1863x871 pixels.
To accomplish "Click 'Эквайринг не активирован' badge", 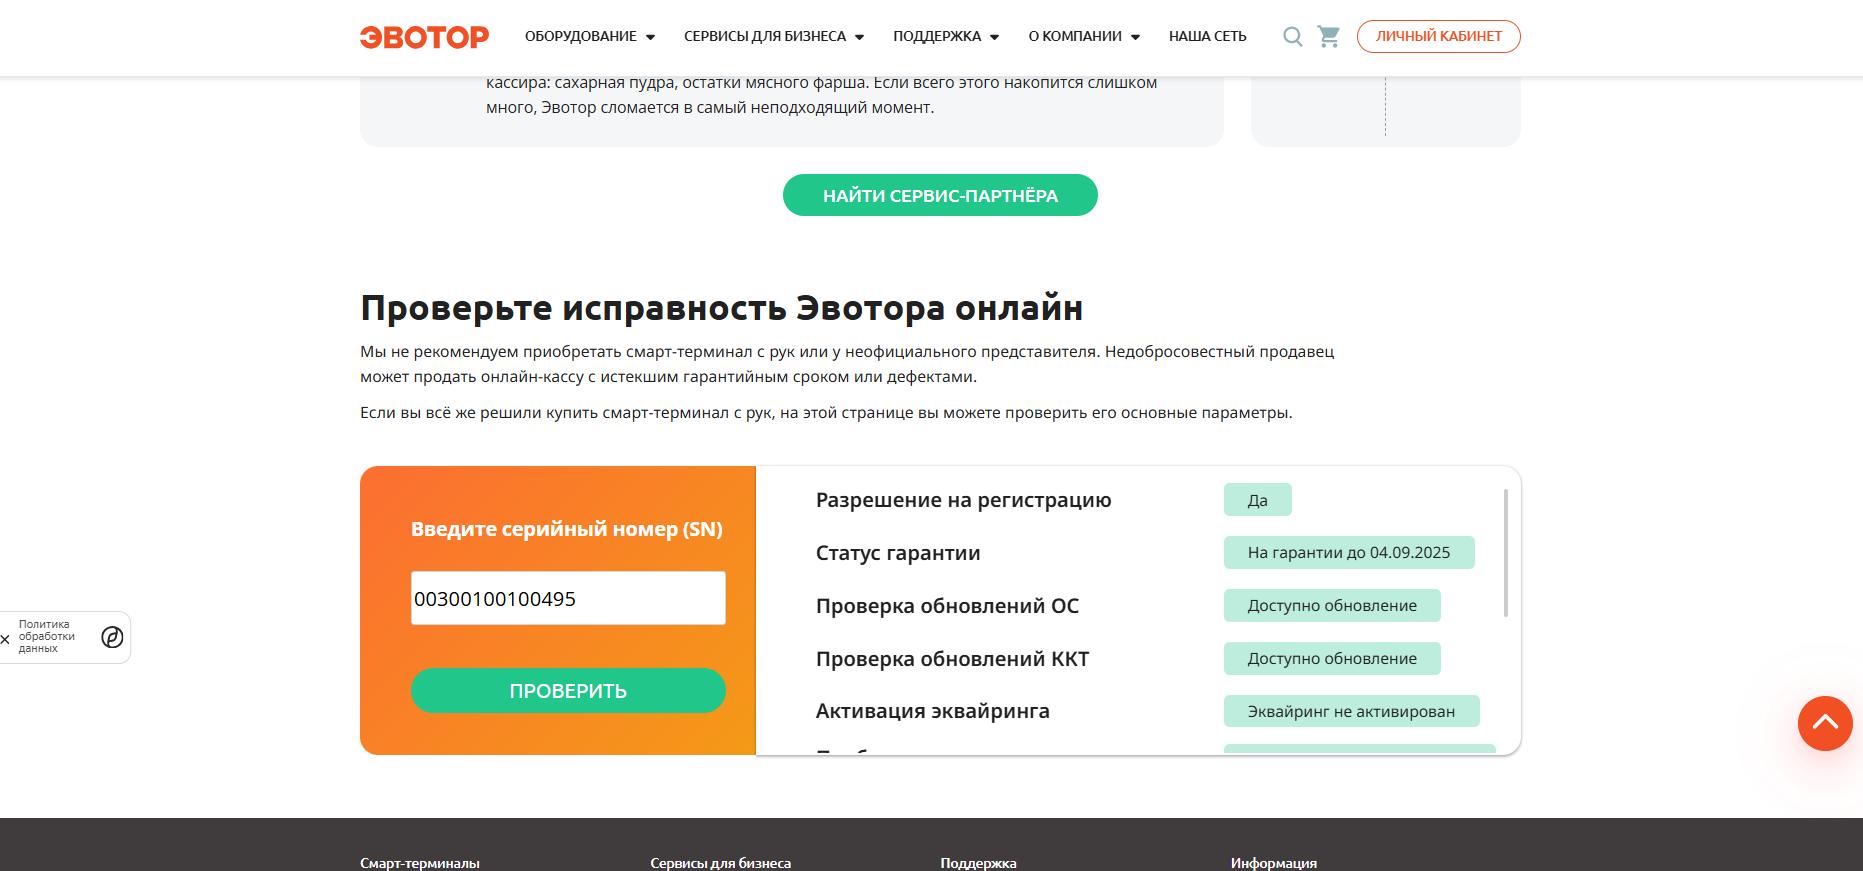I will pos(1352,711).
